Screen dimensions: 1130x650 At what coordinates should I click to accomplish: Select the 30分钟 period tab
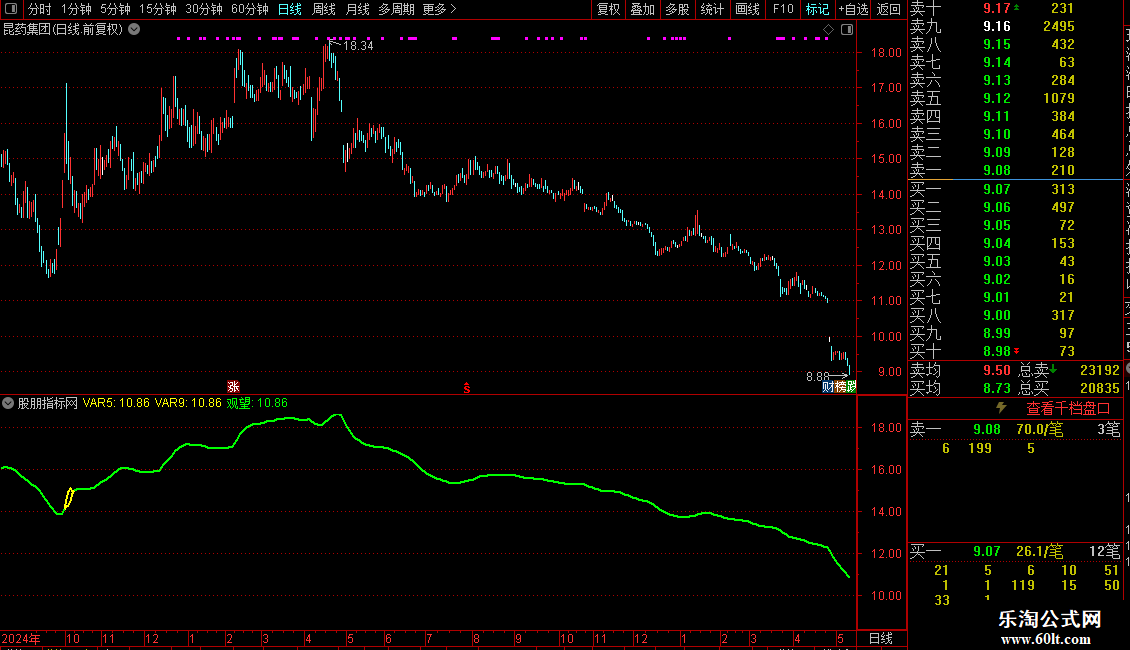204,9
